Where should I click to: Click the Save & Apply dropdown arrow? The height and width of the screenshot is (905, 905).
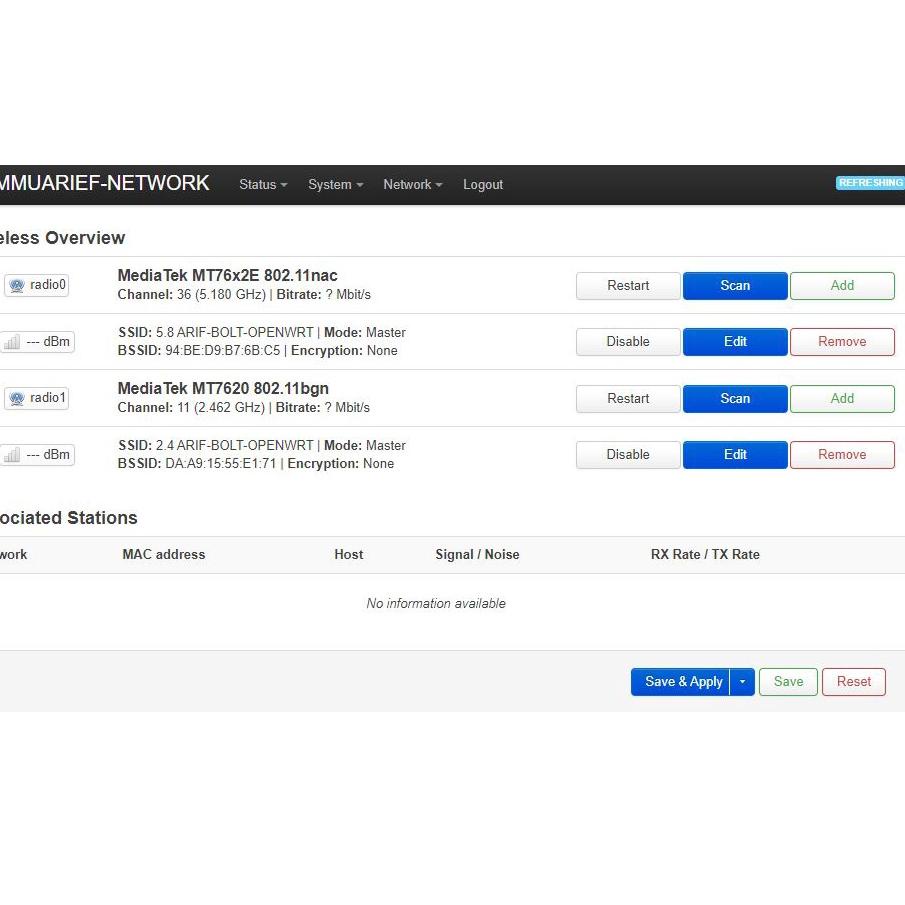coord(742,682)
